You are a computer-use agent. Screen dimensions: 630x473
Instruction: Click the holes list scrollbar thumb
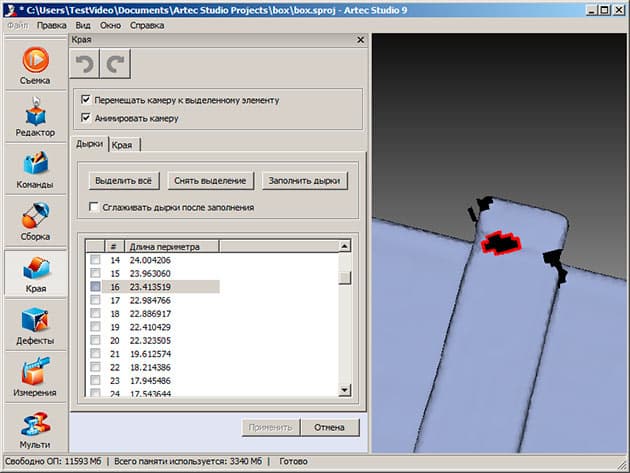344,278
